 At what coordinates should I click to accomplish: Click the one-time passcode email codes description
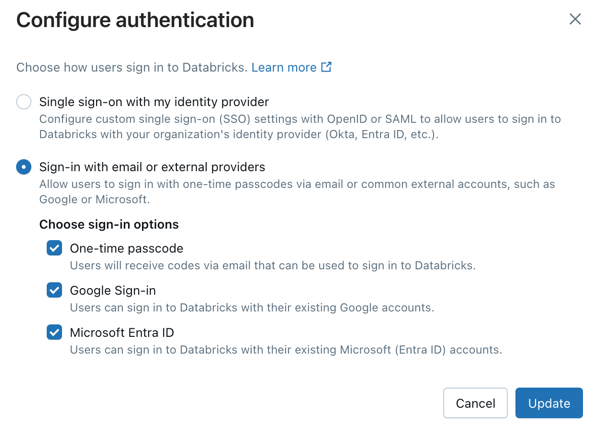click(x=272, y=266)
